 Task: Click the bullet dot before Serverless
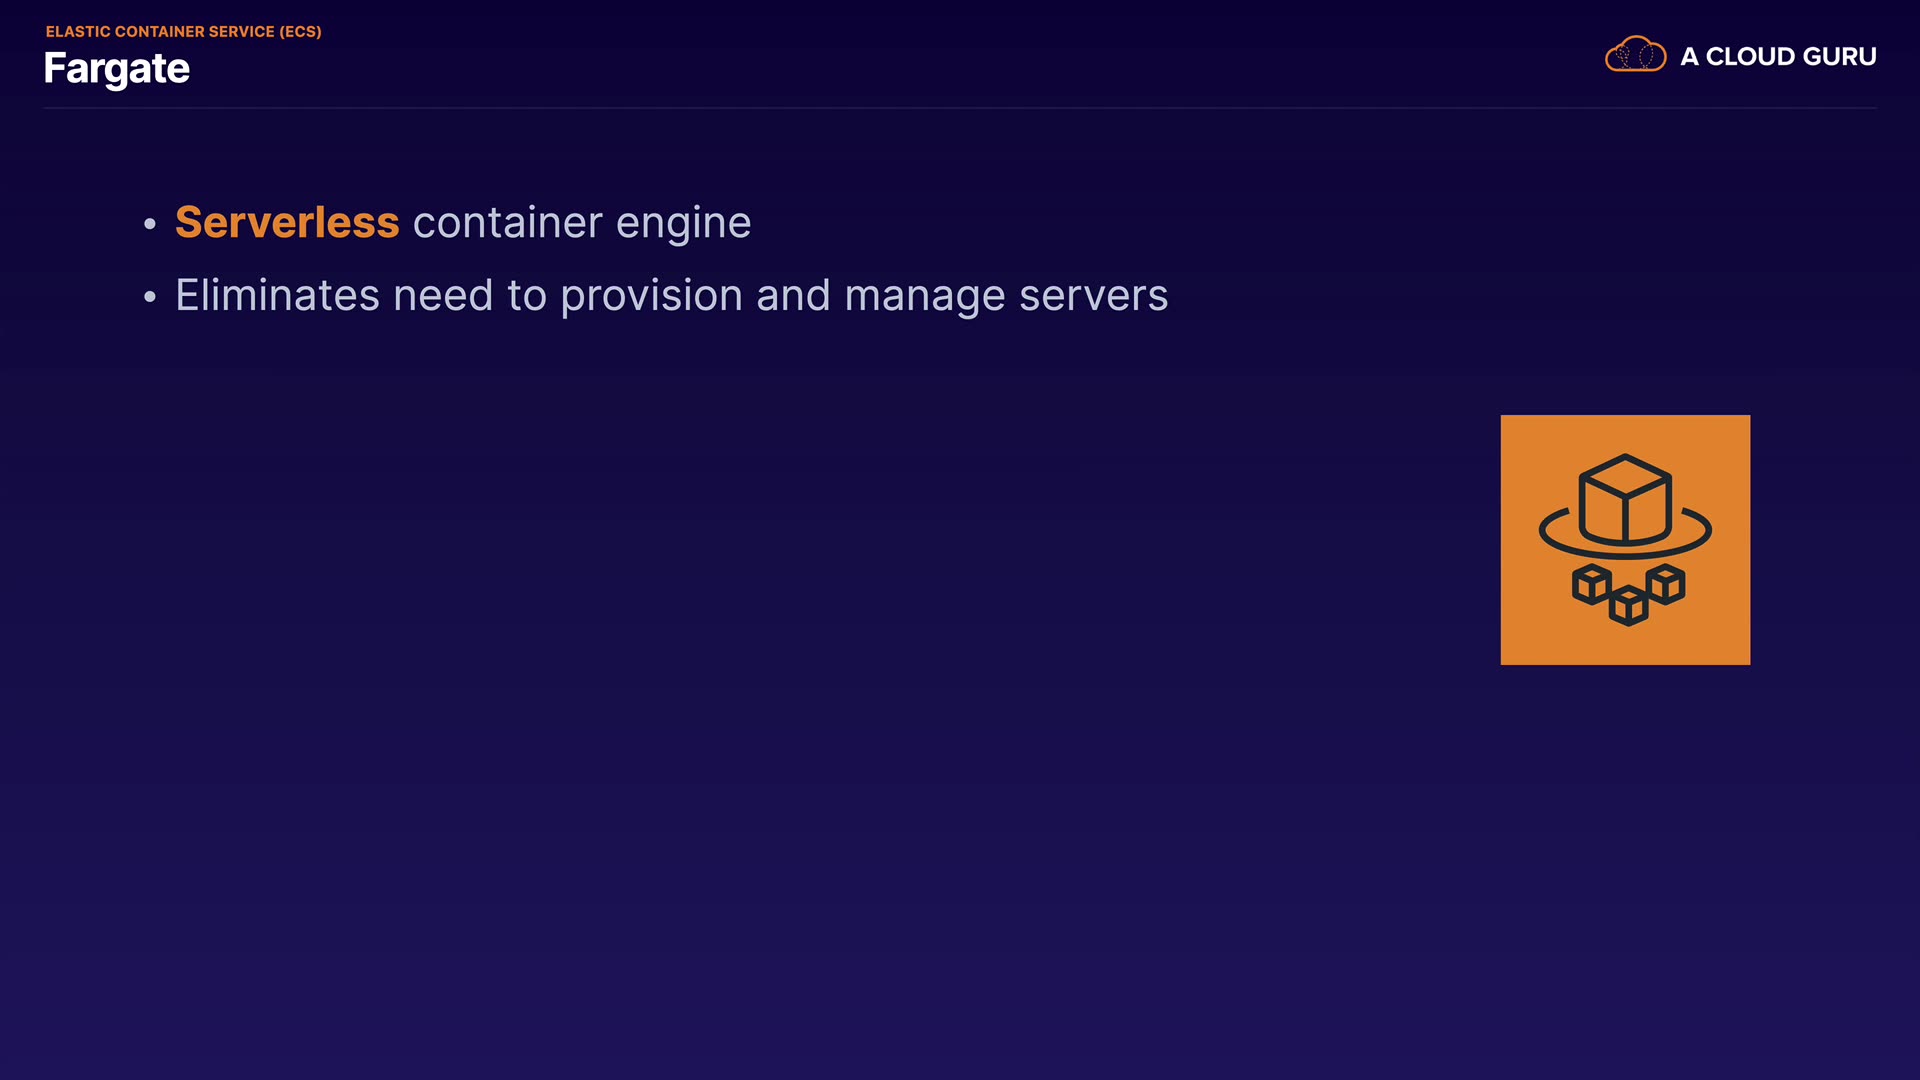click(x=150, y=224)
